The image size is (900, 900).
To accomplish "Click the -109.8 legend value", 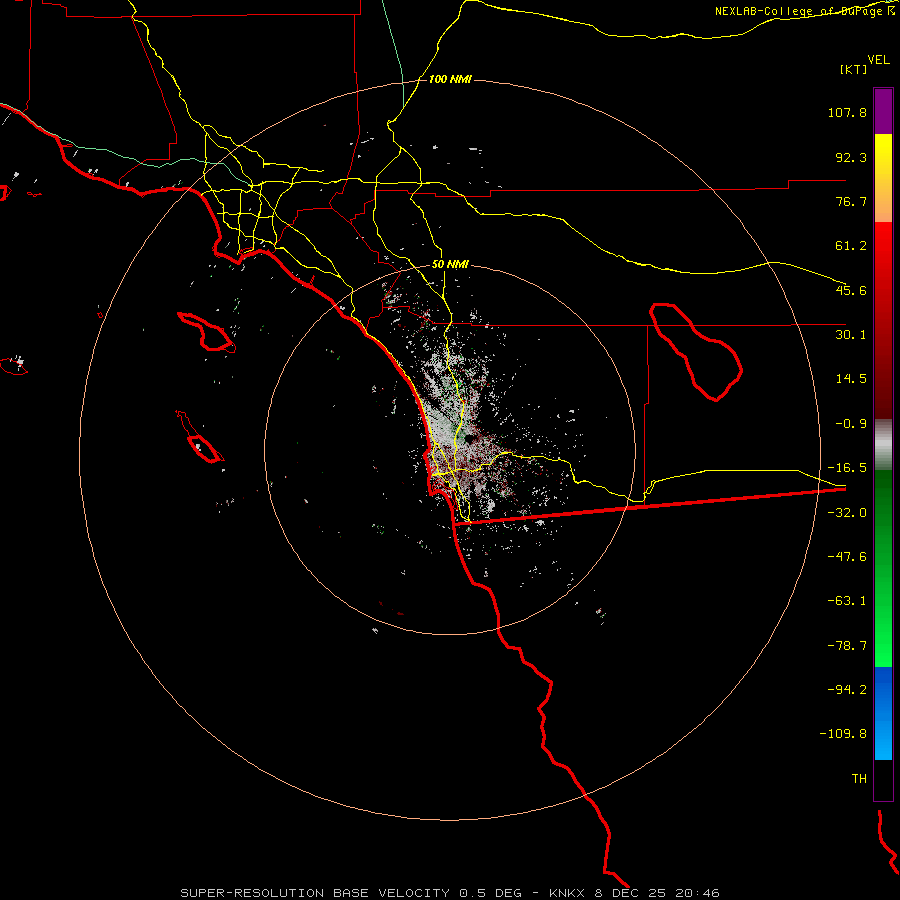I will click(843, 734).
